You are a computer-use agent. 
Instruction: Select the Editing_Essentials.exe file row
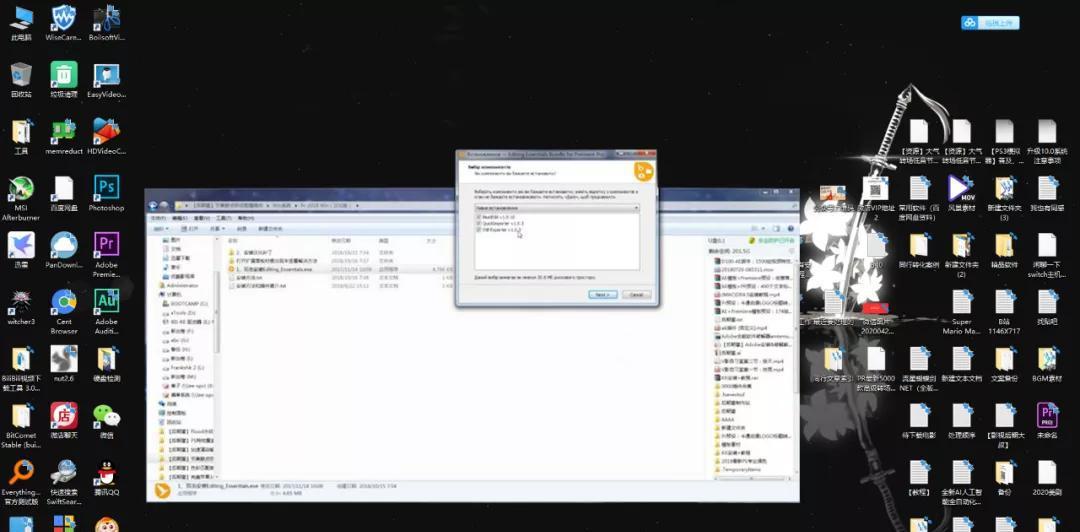[x=275, y=269]
